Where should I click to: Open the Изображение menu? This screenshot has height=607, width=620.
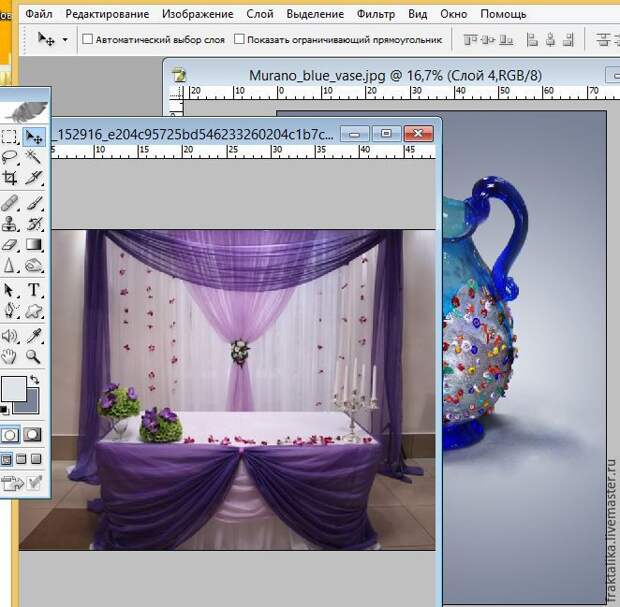coord(198,14)
